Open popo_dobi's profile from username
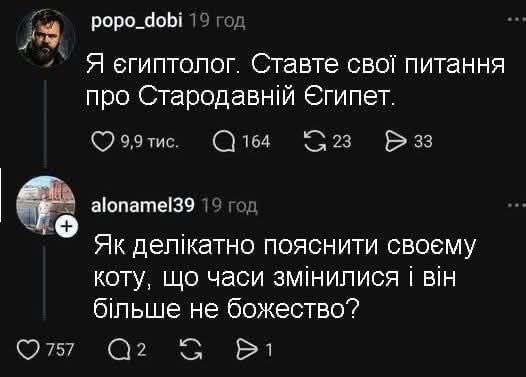 coord(137,21)
